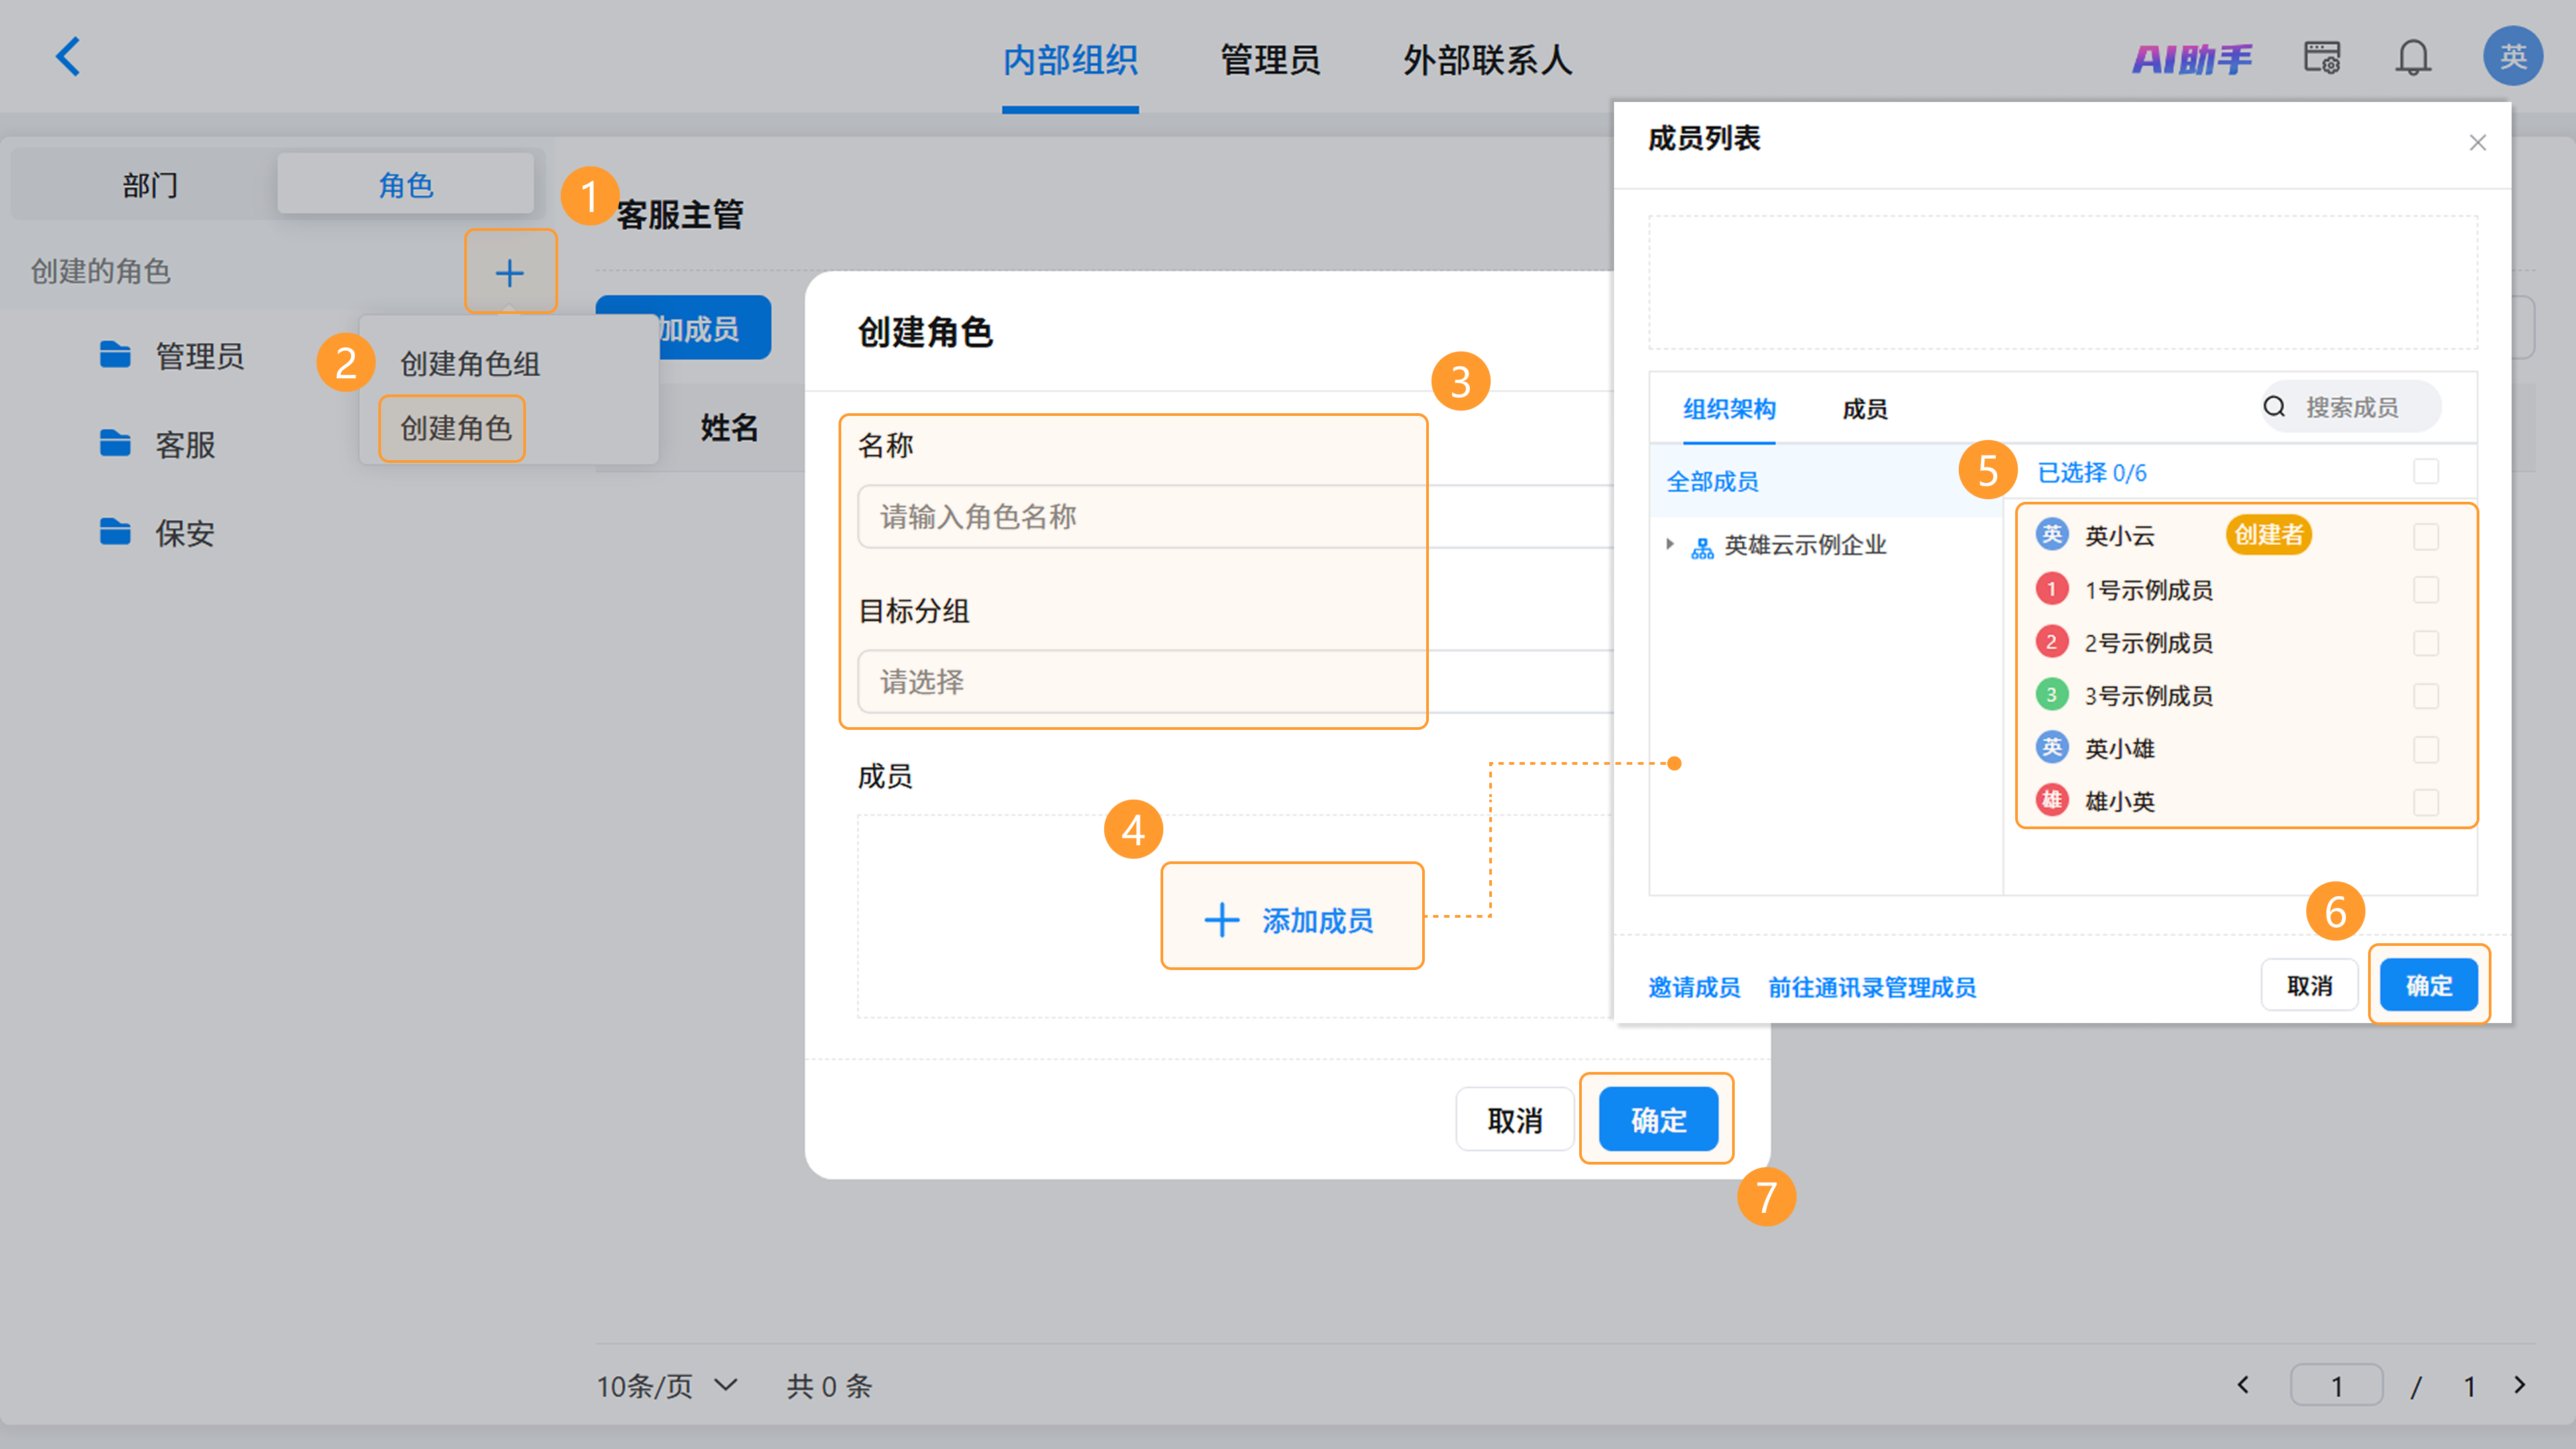Open the 10条/页 page size dropdown
The height and width of the screenshot is (1449, 2576).
667,1386
